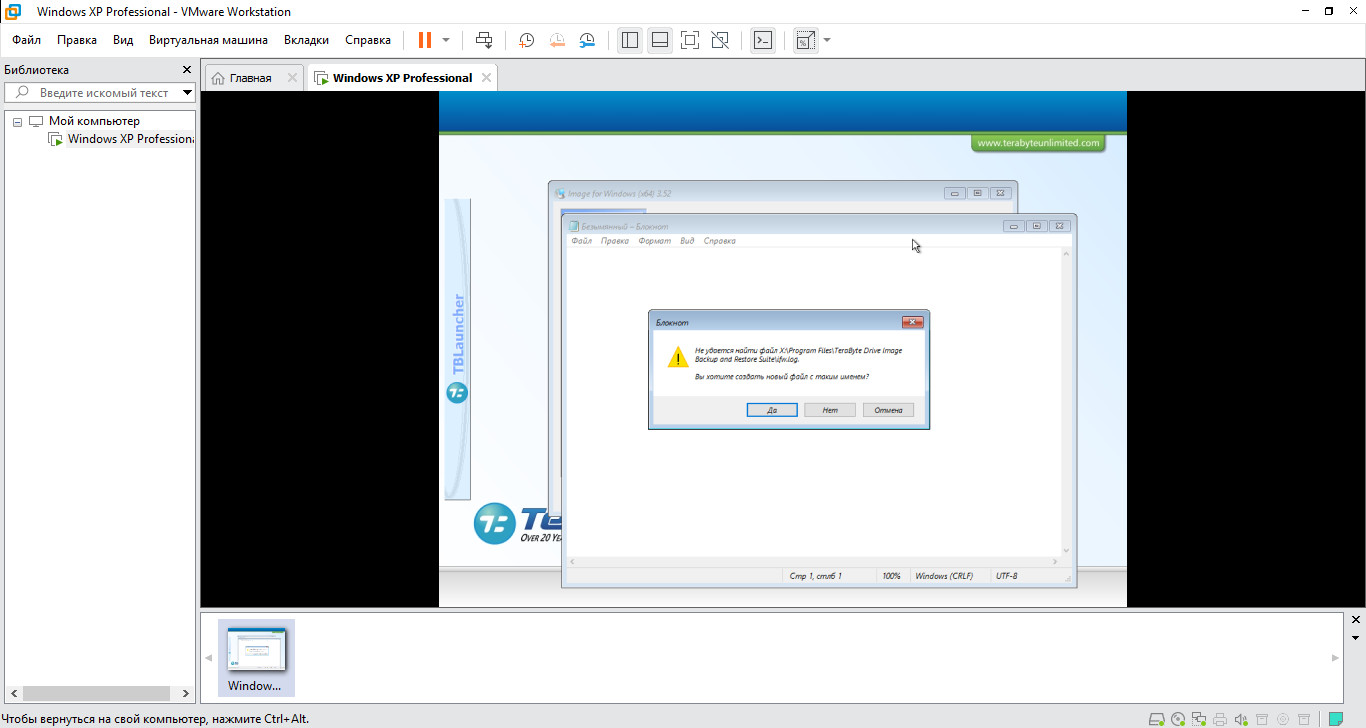Open the Файл menu in VMware
This screenshot has width=1366, height=728.
click(x=27, y=40)
